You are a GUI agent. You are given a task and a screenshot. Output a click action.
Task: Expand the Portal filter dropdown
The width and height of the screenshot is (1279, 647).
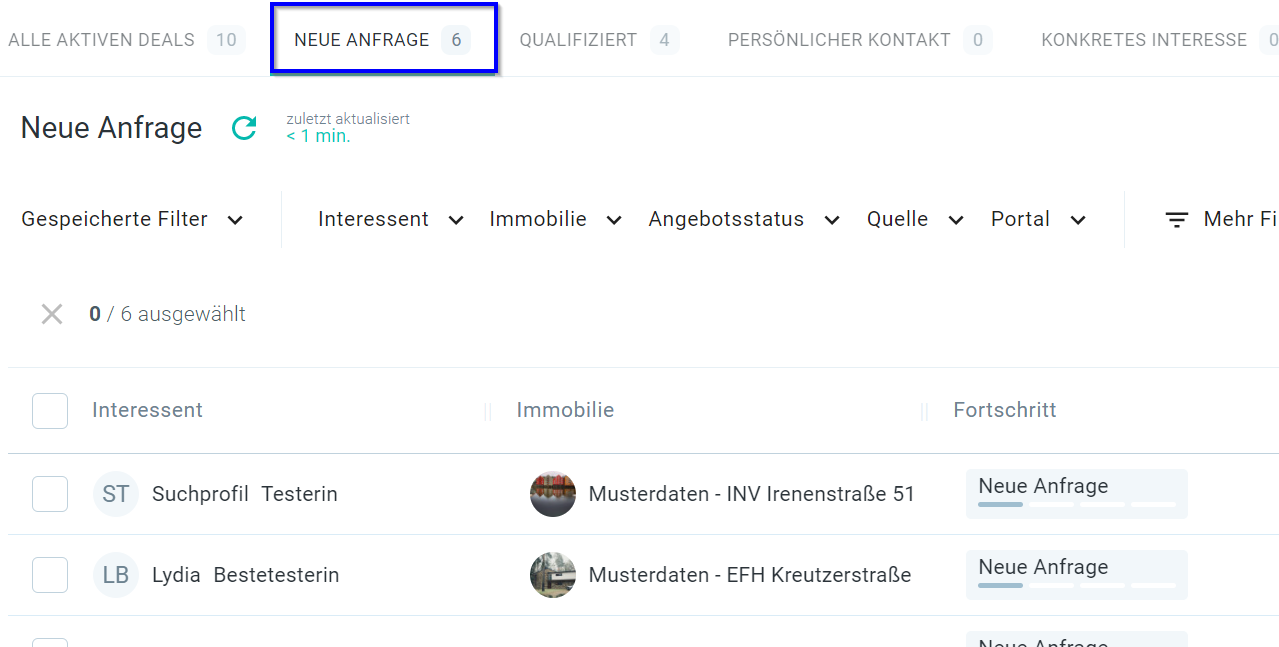pos(1038,220)
